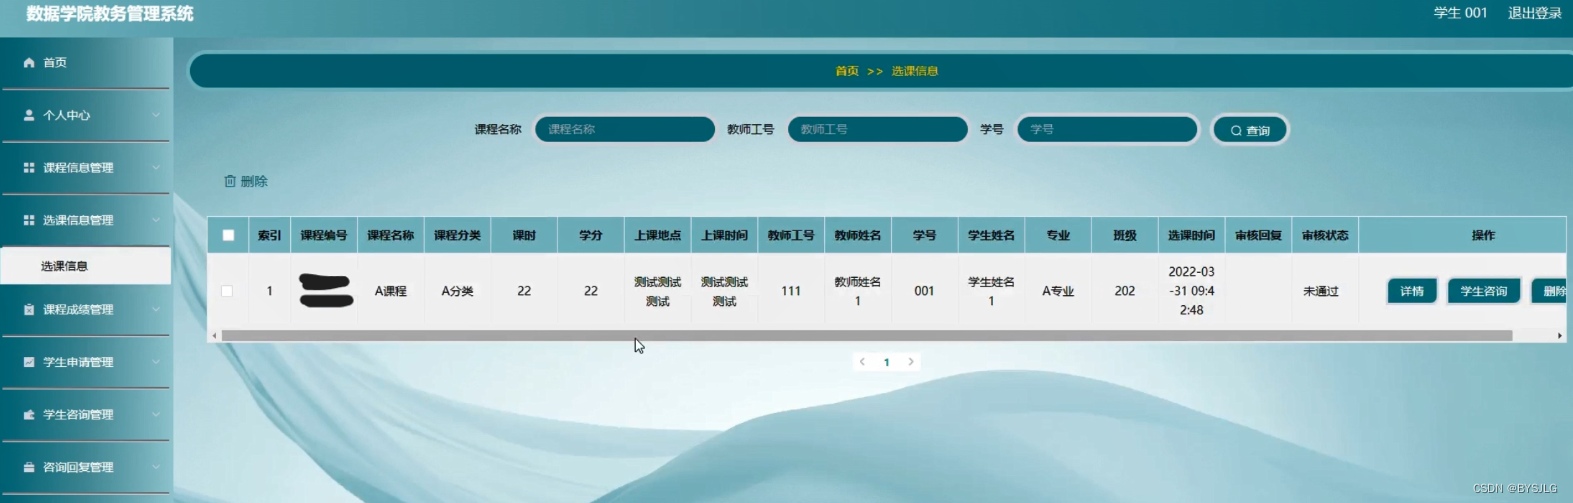1573x503 pixels.
Task: Click the person icon for 个人中心
Action: [x=29, y=115]
